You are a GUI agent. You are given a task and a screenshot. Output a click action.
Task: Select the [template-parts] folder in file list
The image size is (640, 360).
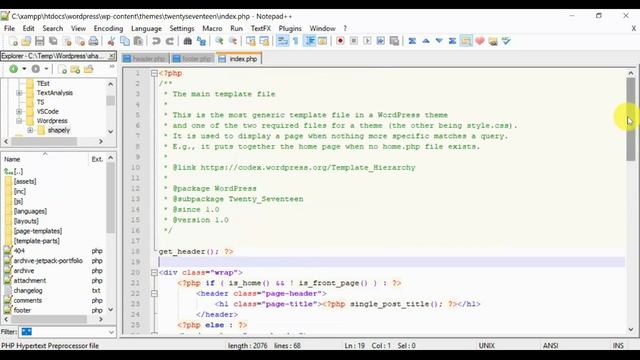pos(36,241)
